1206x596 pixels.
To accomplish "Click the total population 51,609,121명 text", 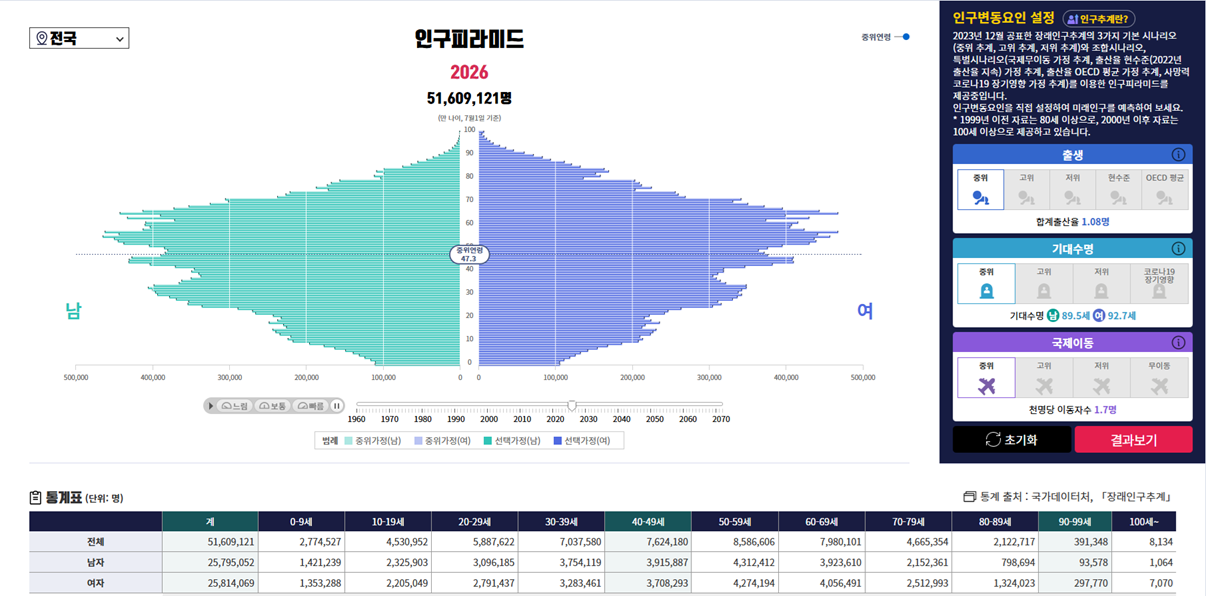I will (469, 98).
